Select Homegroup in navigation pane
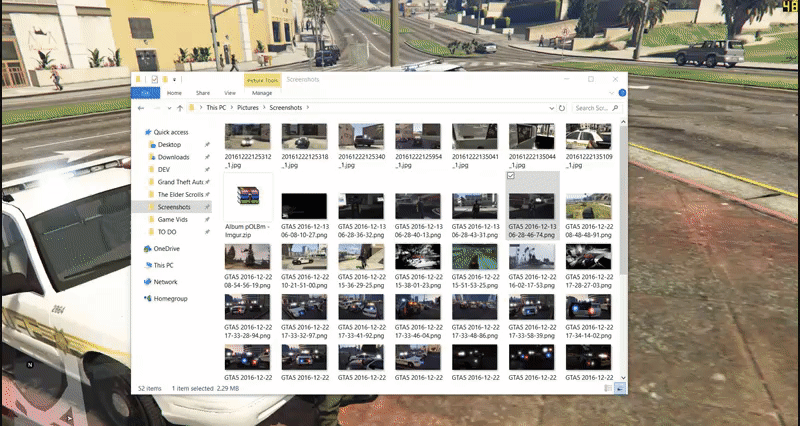The height and width of the screenshot is (426, 800). [166, 298]
